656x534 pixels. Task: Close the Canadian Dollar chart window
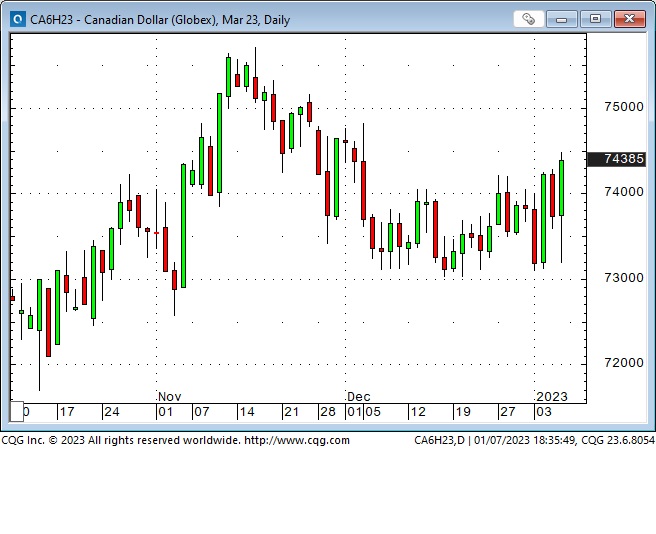pyautogui.click(x=630, y=19)
